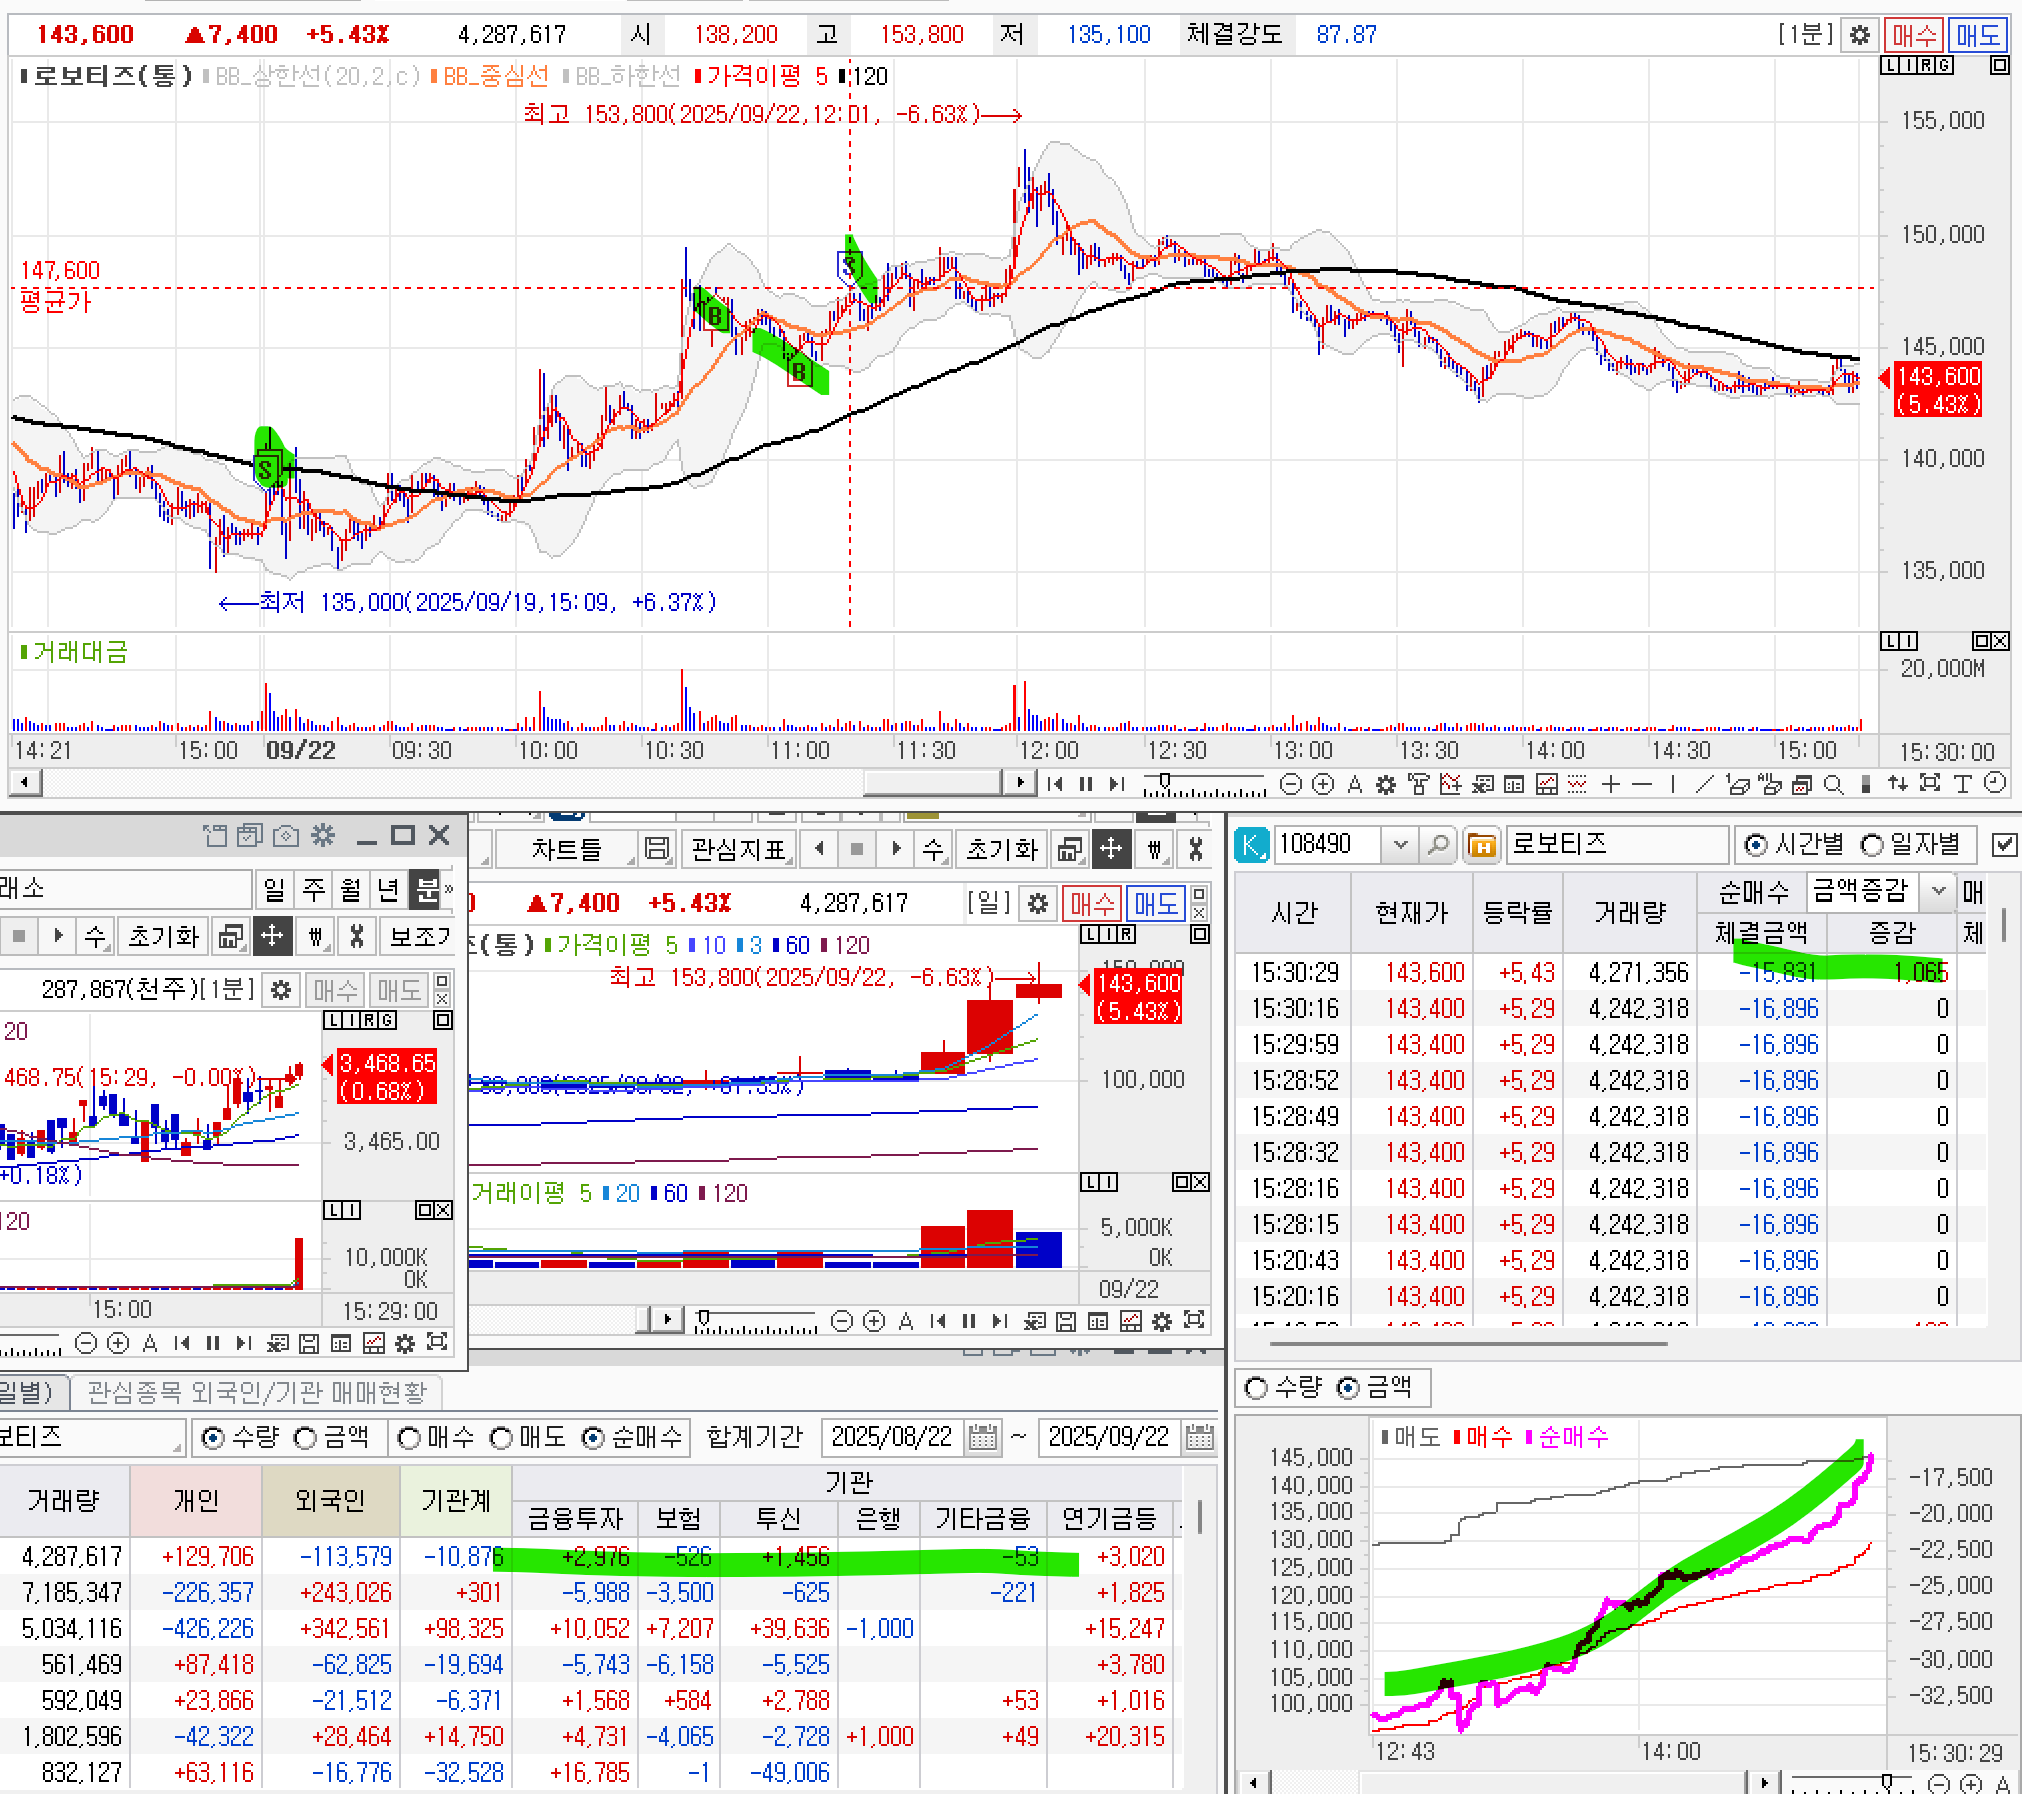
Task: Open the 금액증감 column dropdown arrow
Action: click(1939, 890)
